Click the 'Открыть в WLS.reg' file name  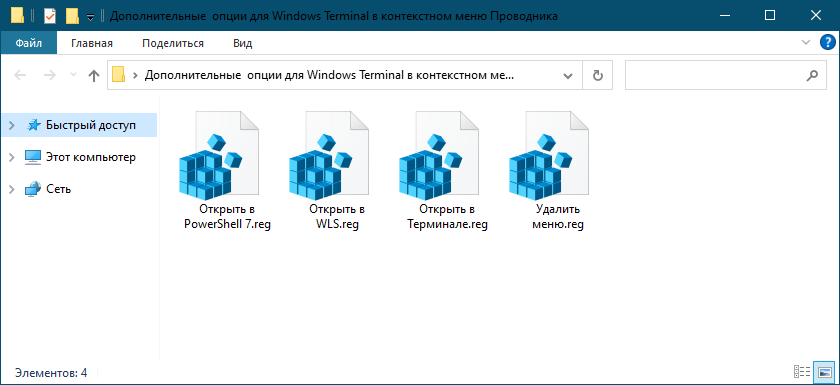(337, 217)
